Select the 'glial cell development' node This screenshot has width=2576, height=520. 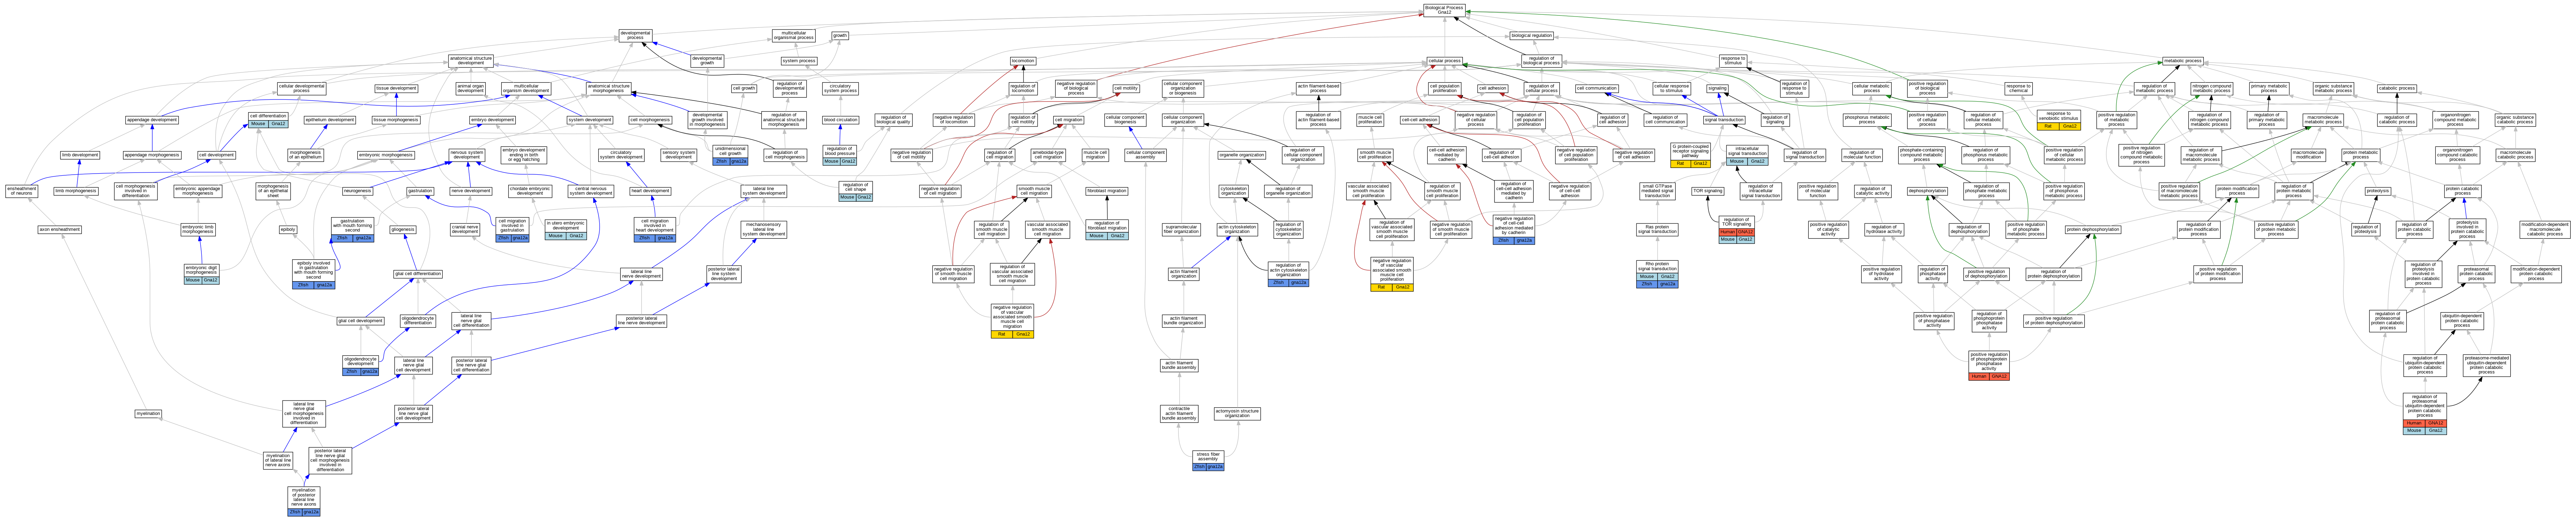click(x=360, y=321)
